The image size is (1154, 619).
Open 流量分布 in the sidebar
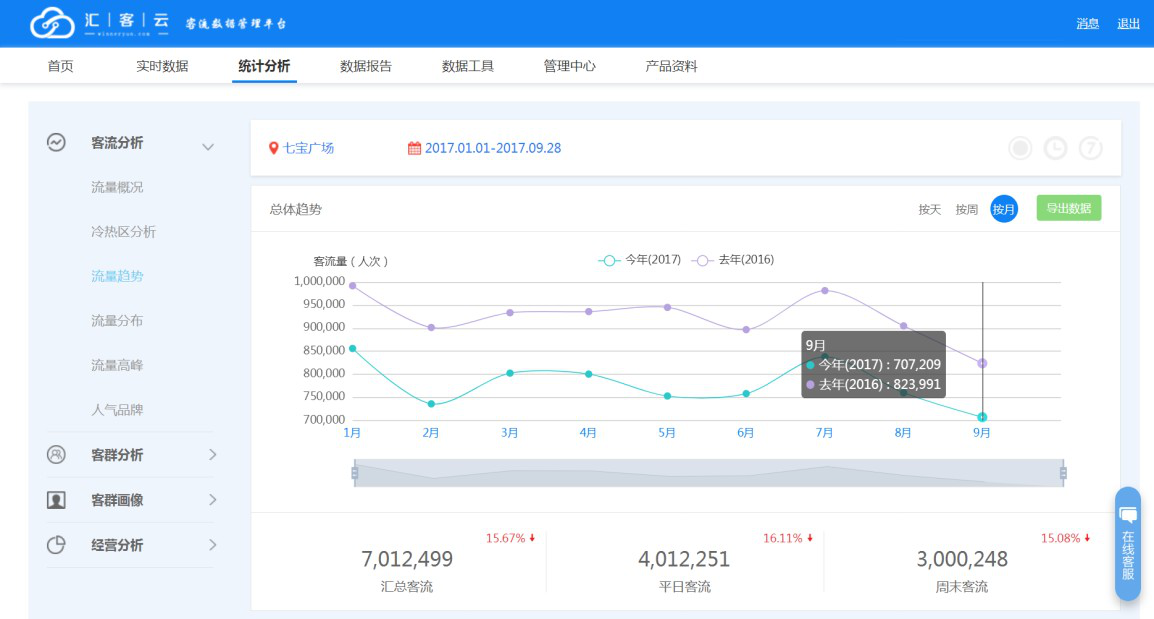(117, 321)
